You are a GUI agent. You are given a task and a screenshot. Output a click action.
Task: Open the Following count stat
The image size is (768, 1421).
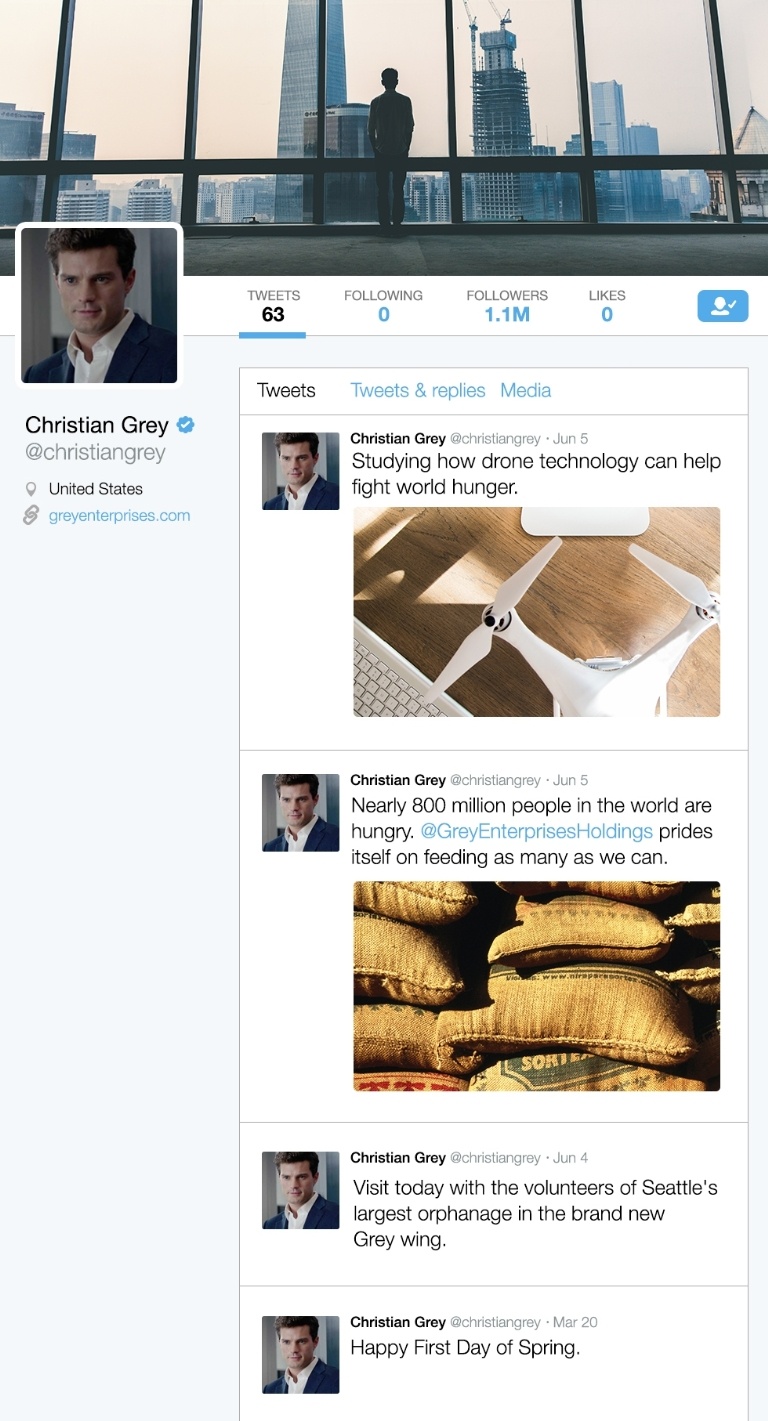click(383, 307)
